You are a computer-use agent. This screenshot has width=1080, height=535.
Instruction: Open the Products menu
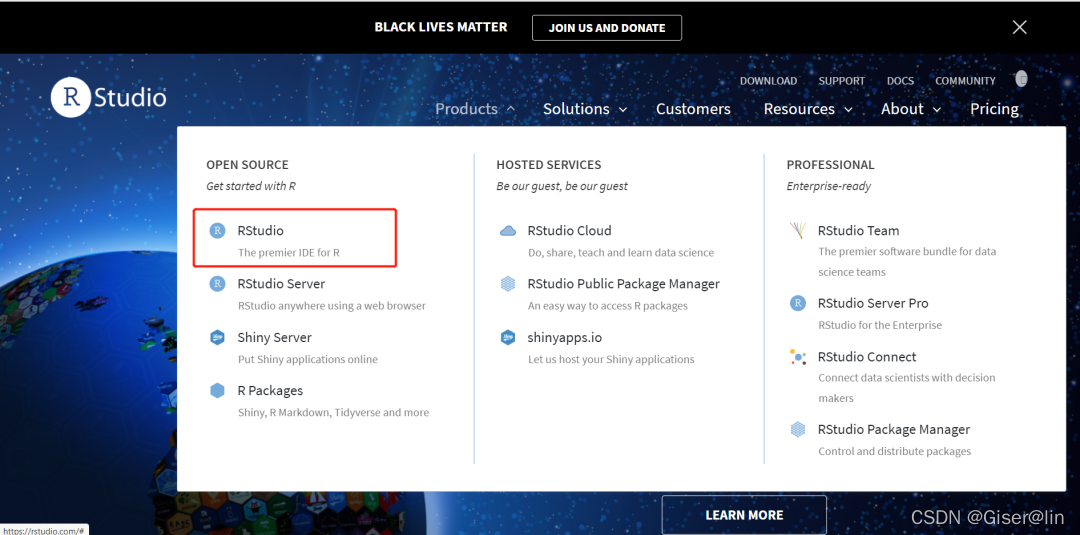click(x=466, y=109)
